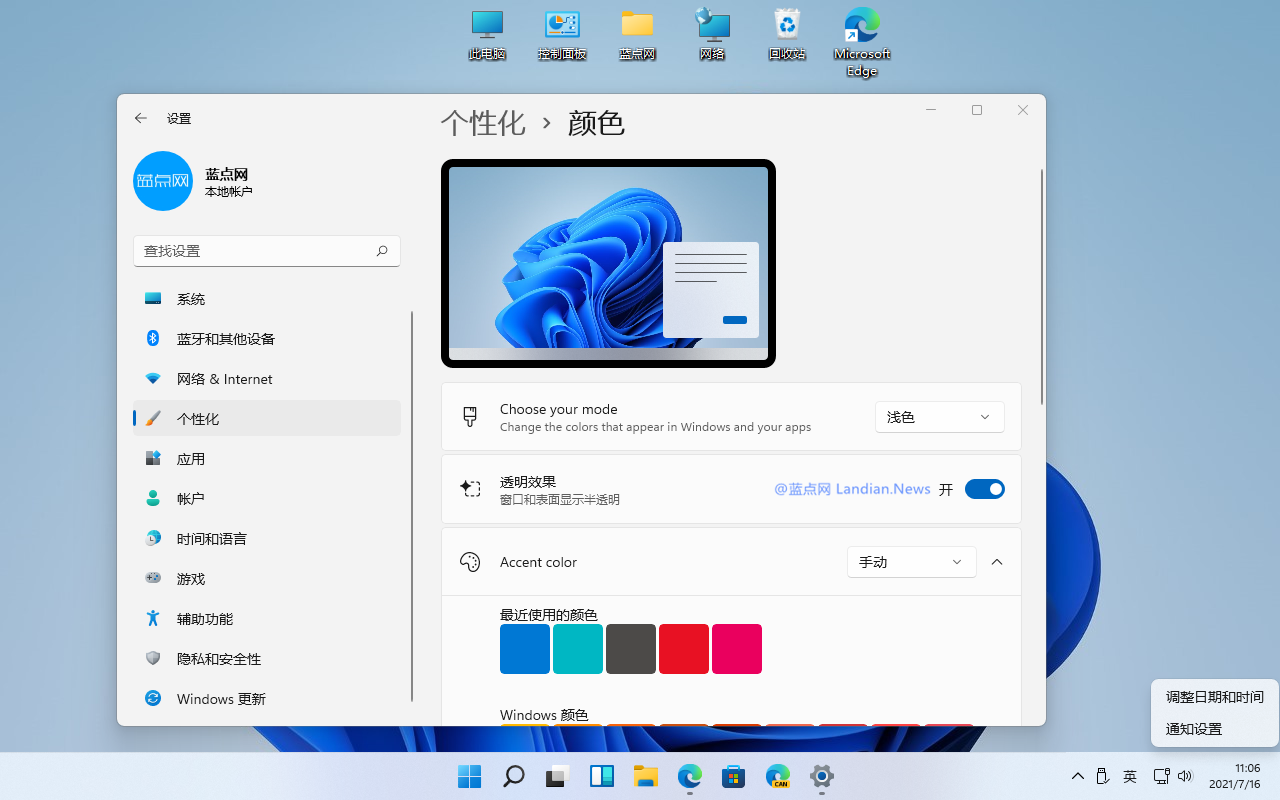Open Accent color 手动 dropdown
1280x800 pixels.
point(911,562)
